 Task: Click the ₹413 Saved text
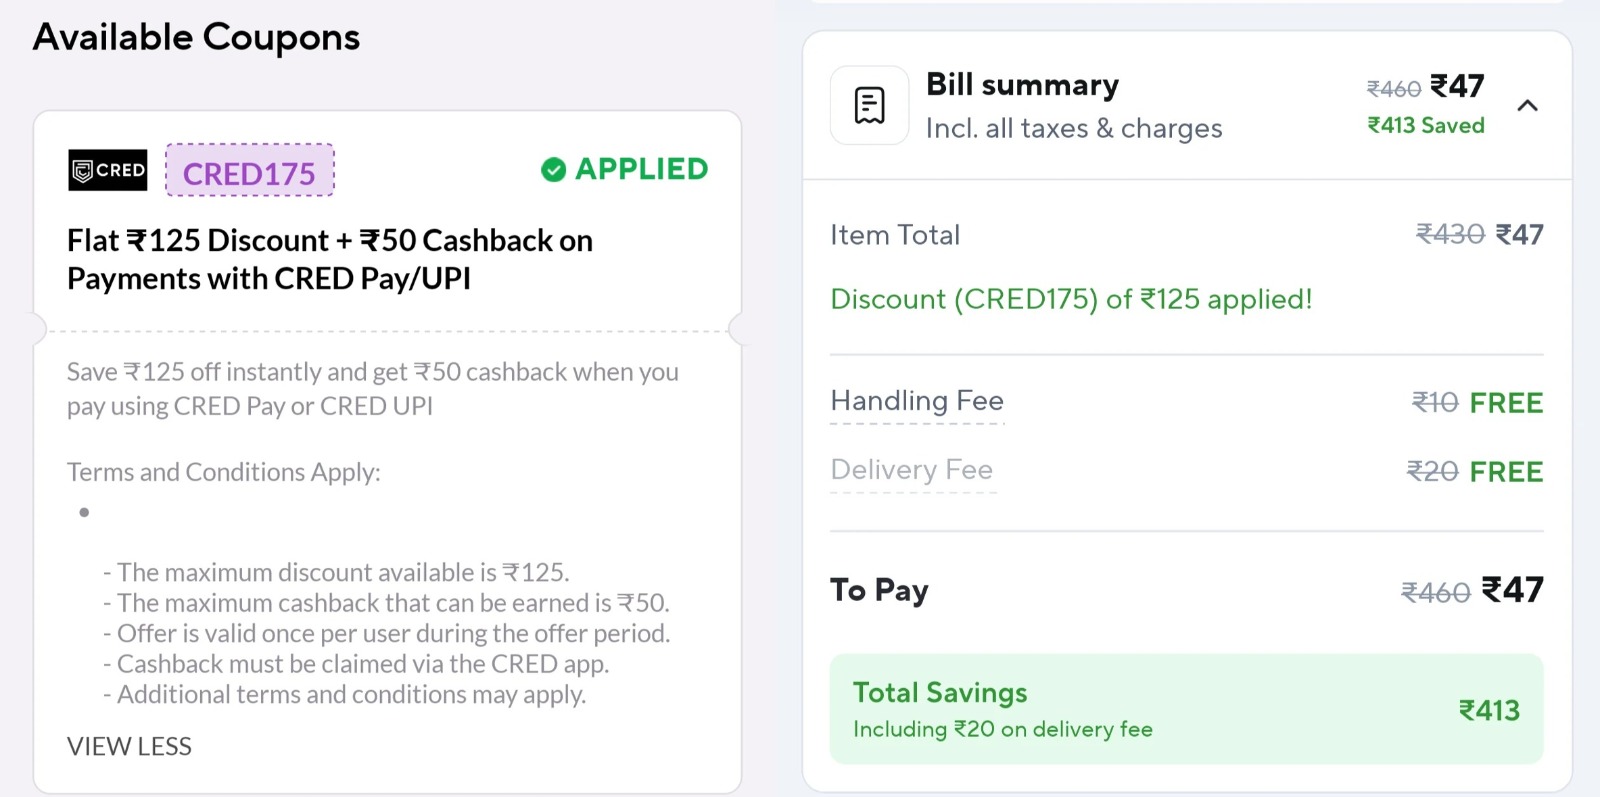(x=1425, y=126)
